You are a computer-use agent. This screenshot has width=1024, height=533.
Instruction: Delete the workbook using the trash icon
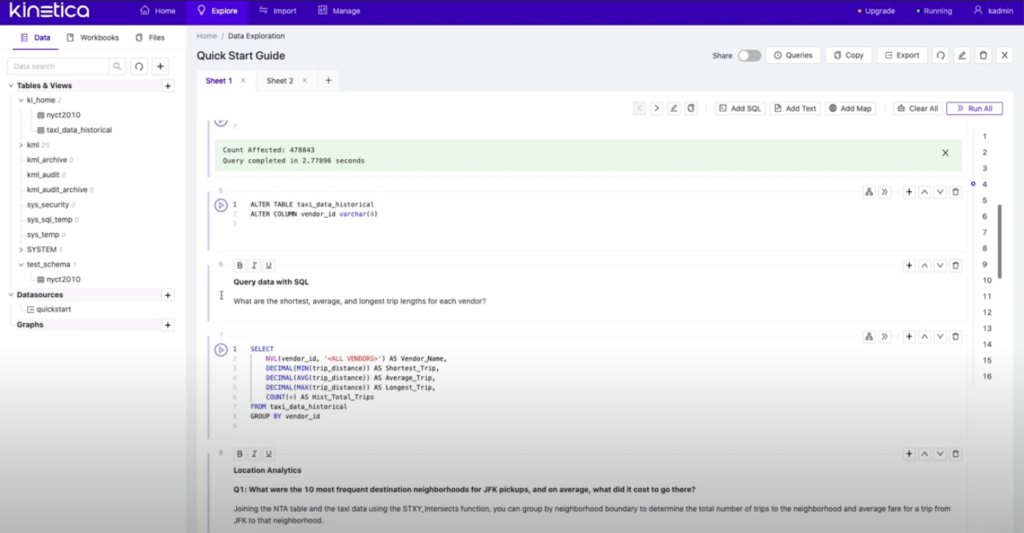(983, 56)
